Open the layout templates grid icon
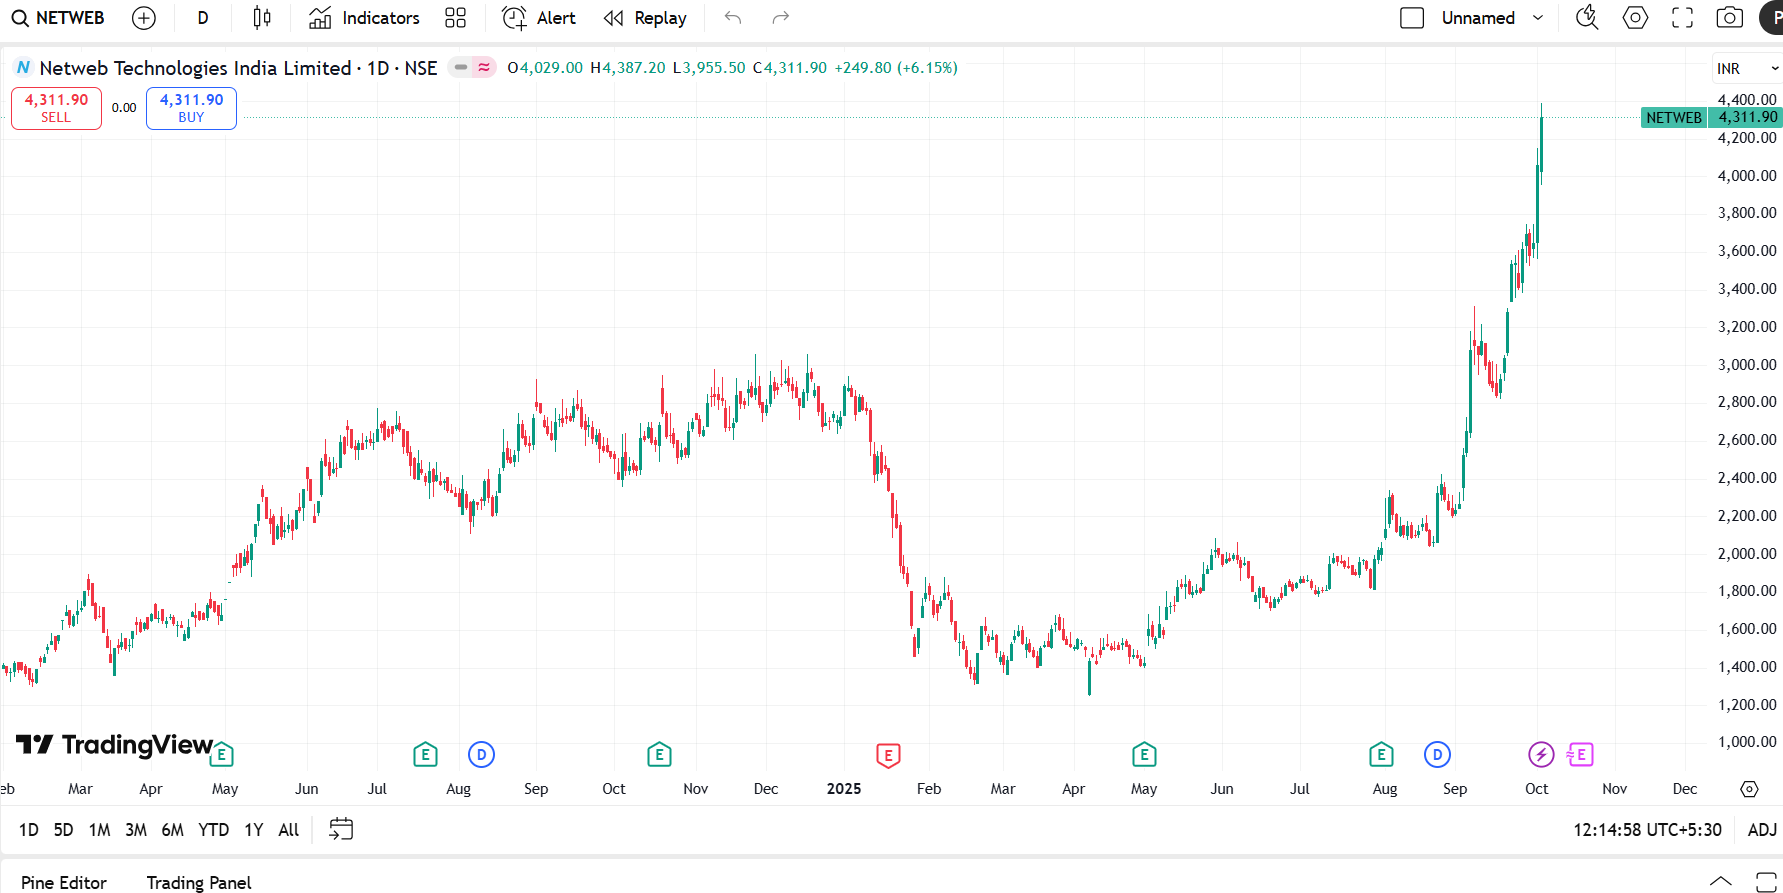This screenshot has height=893, width=1783. [x=455, y=18]
